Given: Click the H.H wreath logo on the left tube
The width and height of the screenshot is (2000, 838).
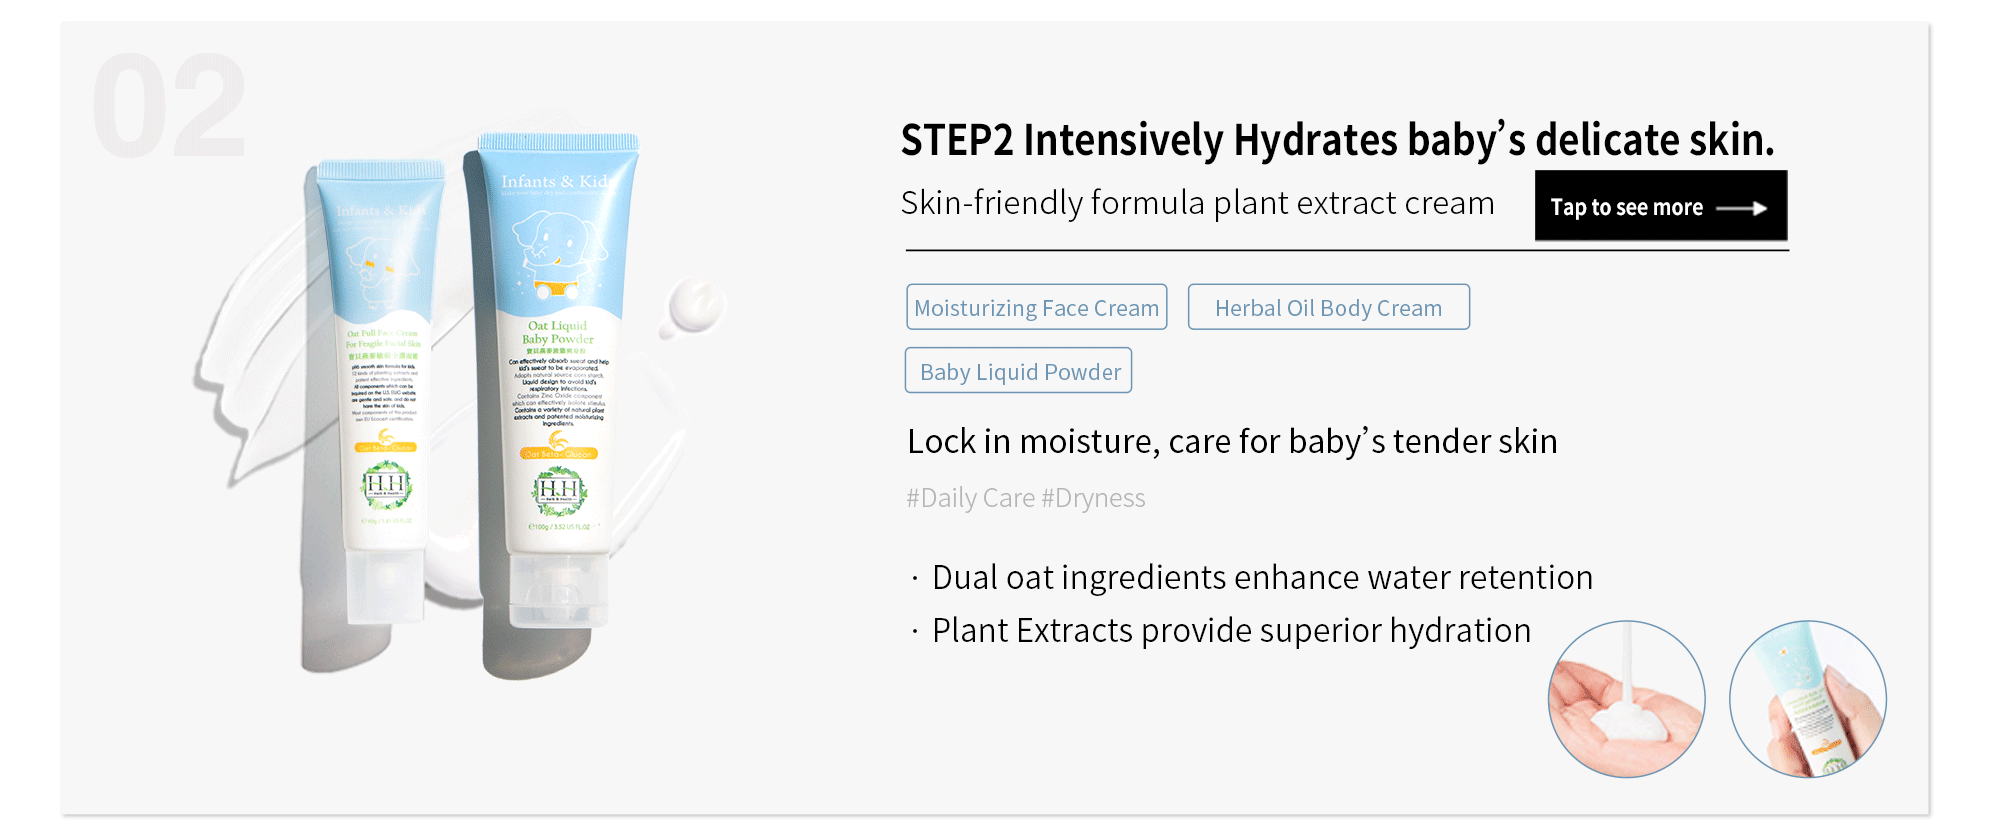Looking at the screenshot, I should click(386, 486).
